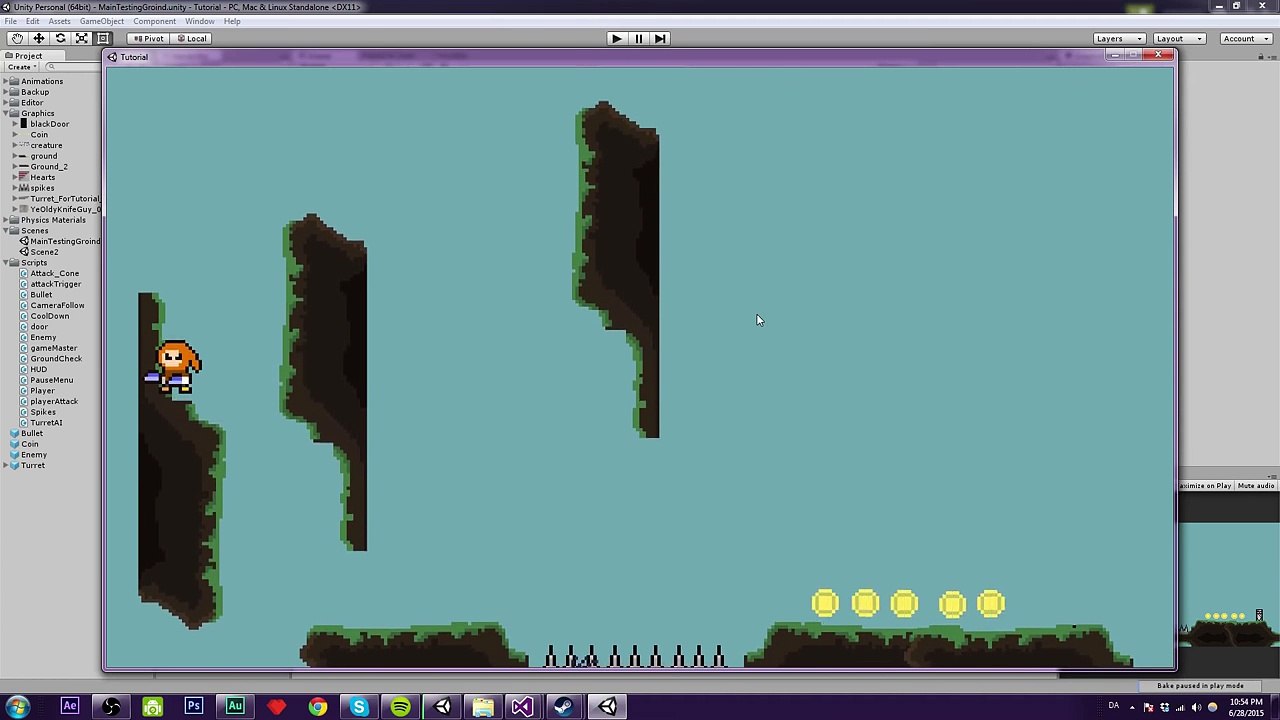Collapse the Scripts folder
The width and height of the screenshot is (1280, 720).
click(x=7, y=263)
